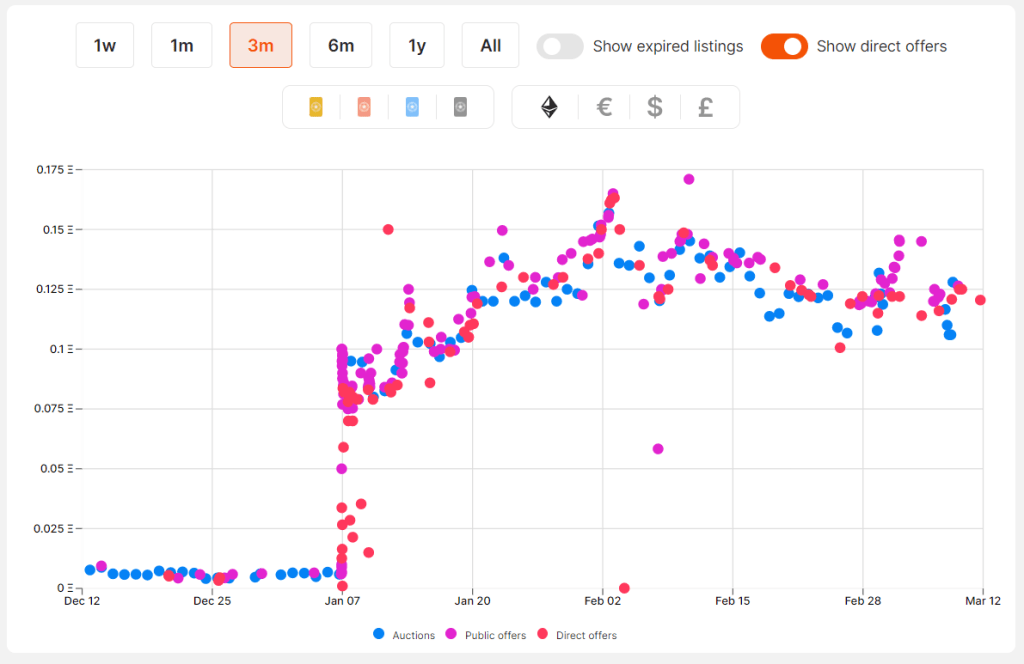1024x664 pixels.
Task: Click the highest public offer point near 0.17
Action: click(689, 179)
